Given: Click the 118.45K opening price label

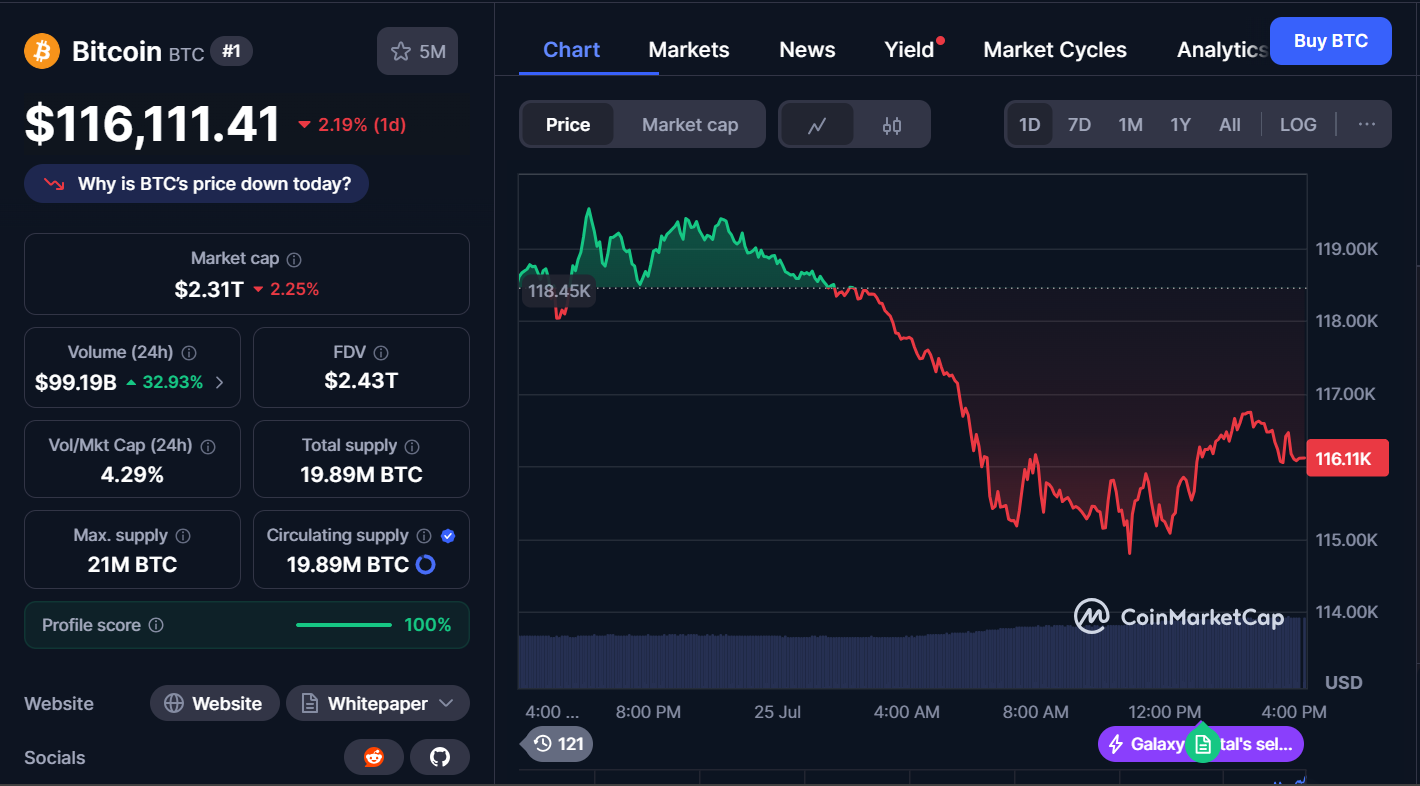Looking at the screenshot, I should [x=559, y=291].
